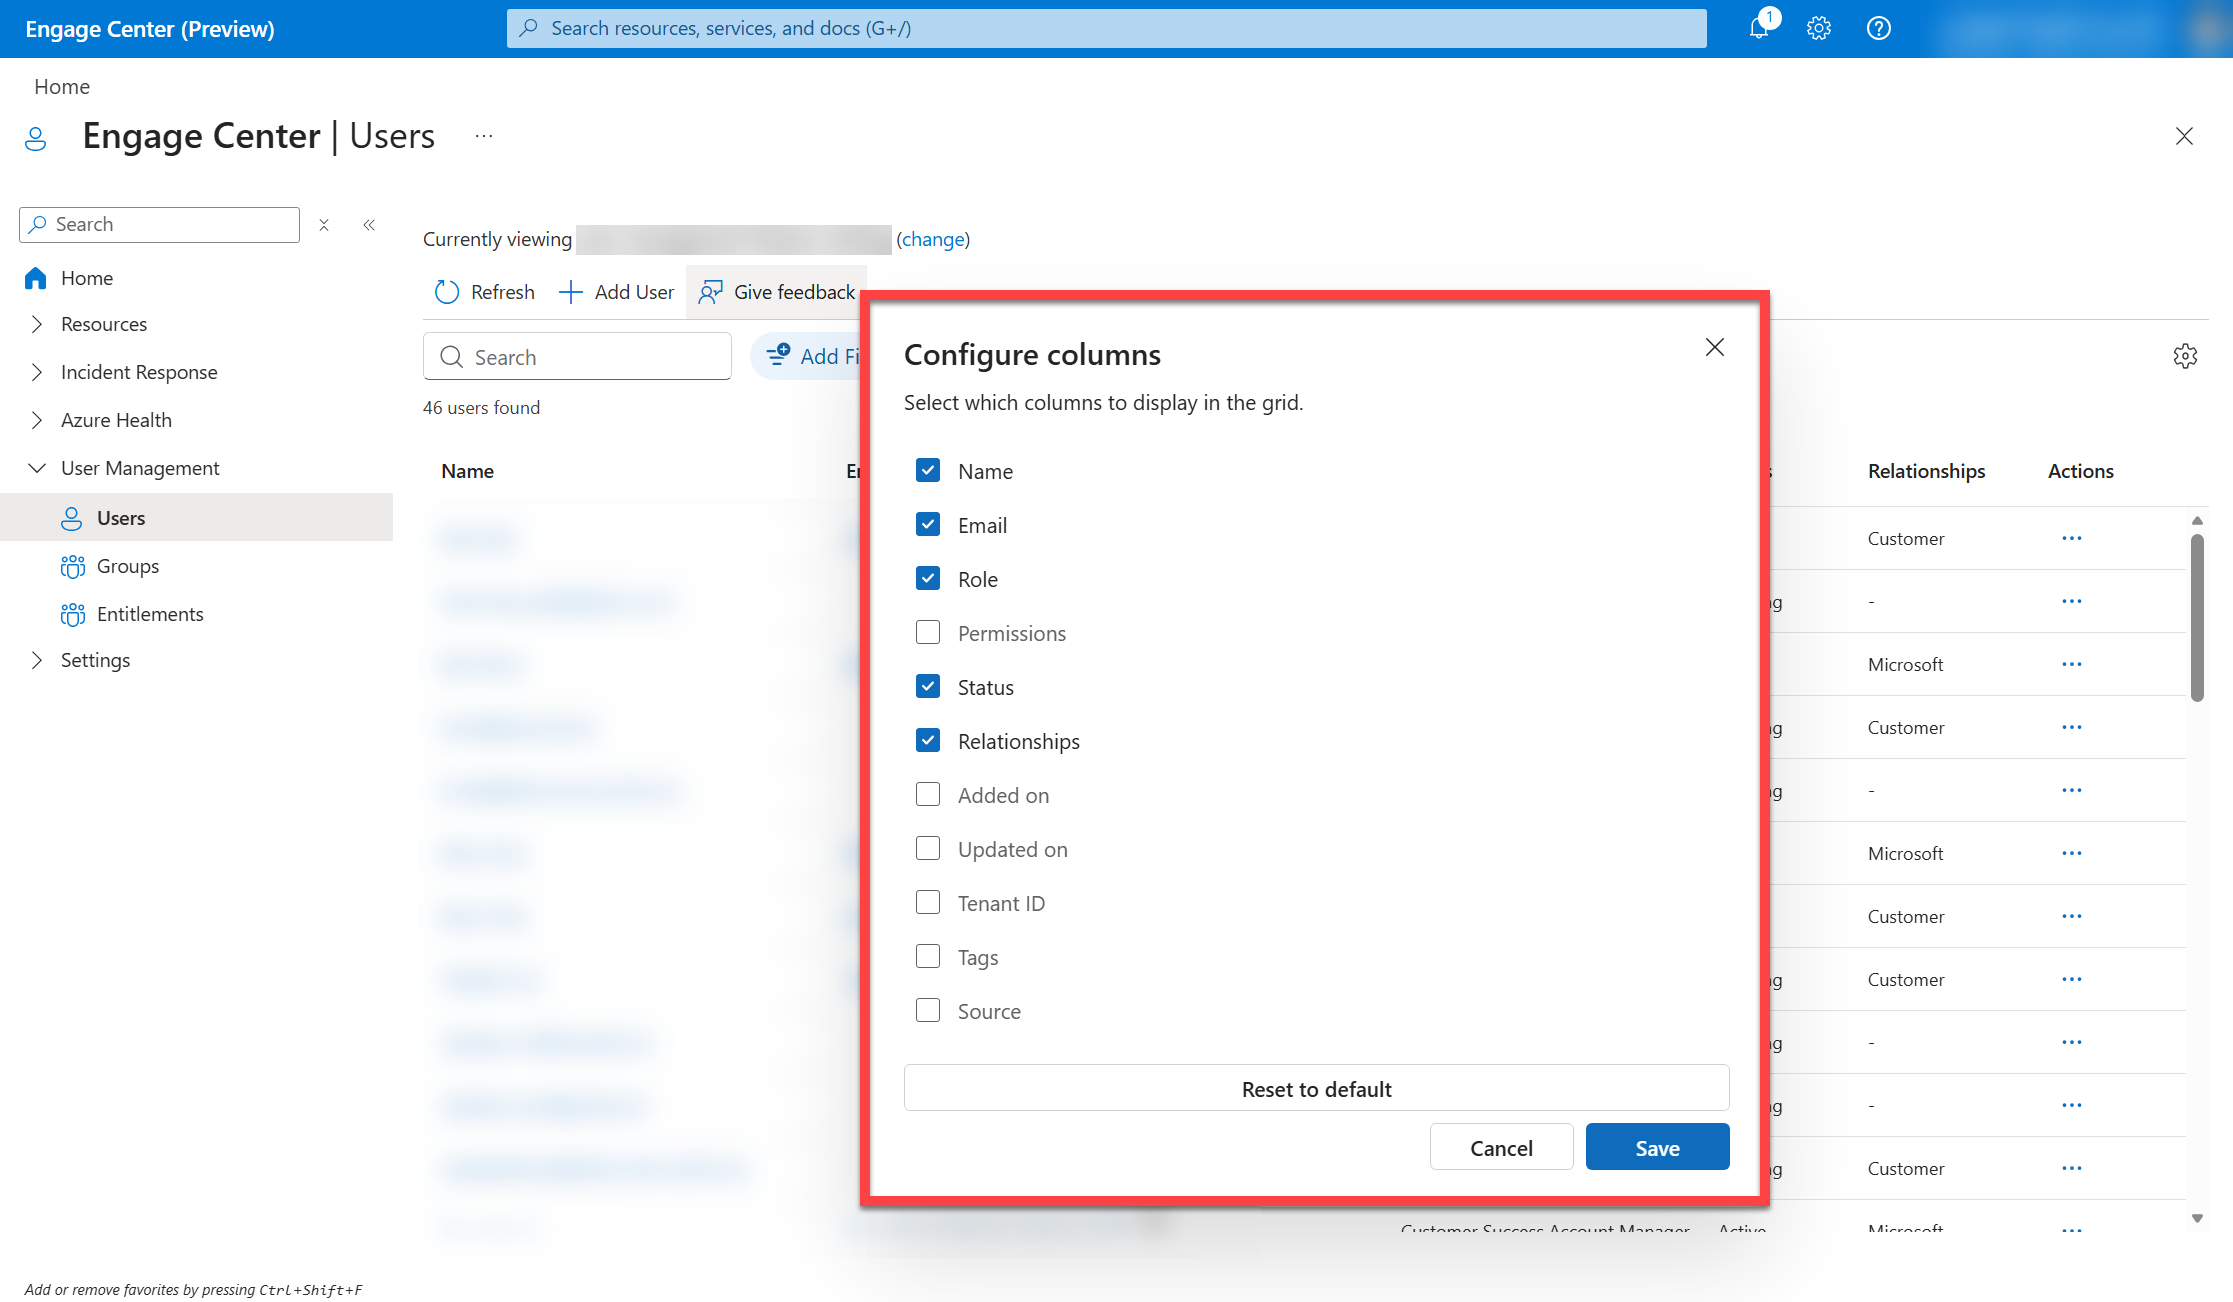Expand the Incident Response section chevron
Viewport: 2233px width, 1302px height.
coord(37,372)
